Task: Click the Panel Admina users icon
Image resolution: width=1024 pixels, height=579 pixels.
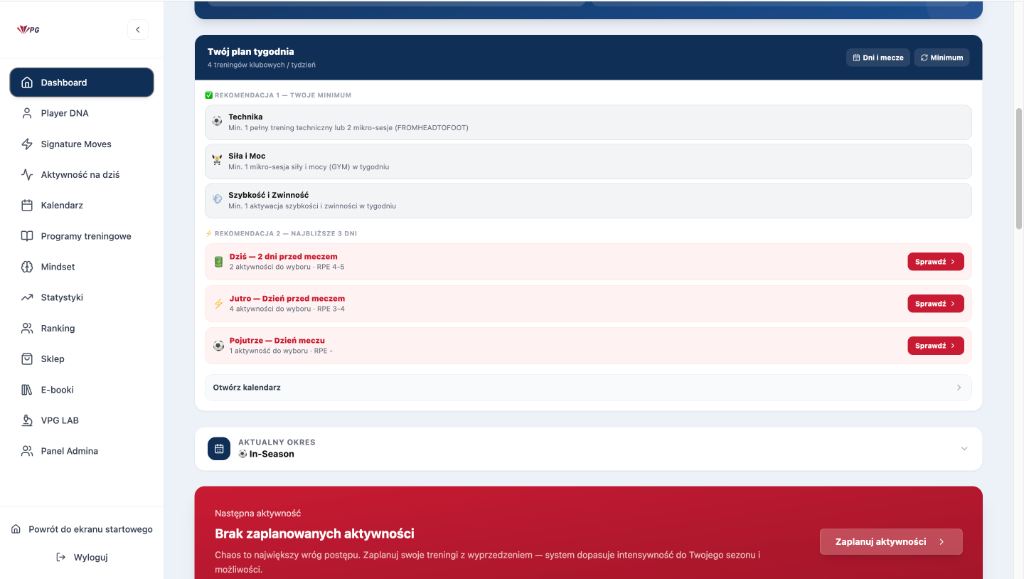Action: (x=27, y=451)
